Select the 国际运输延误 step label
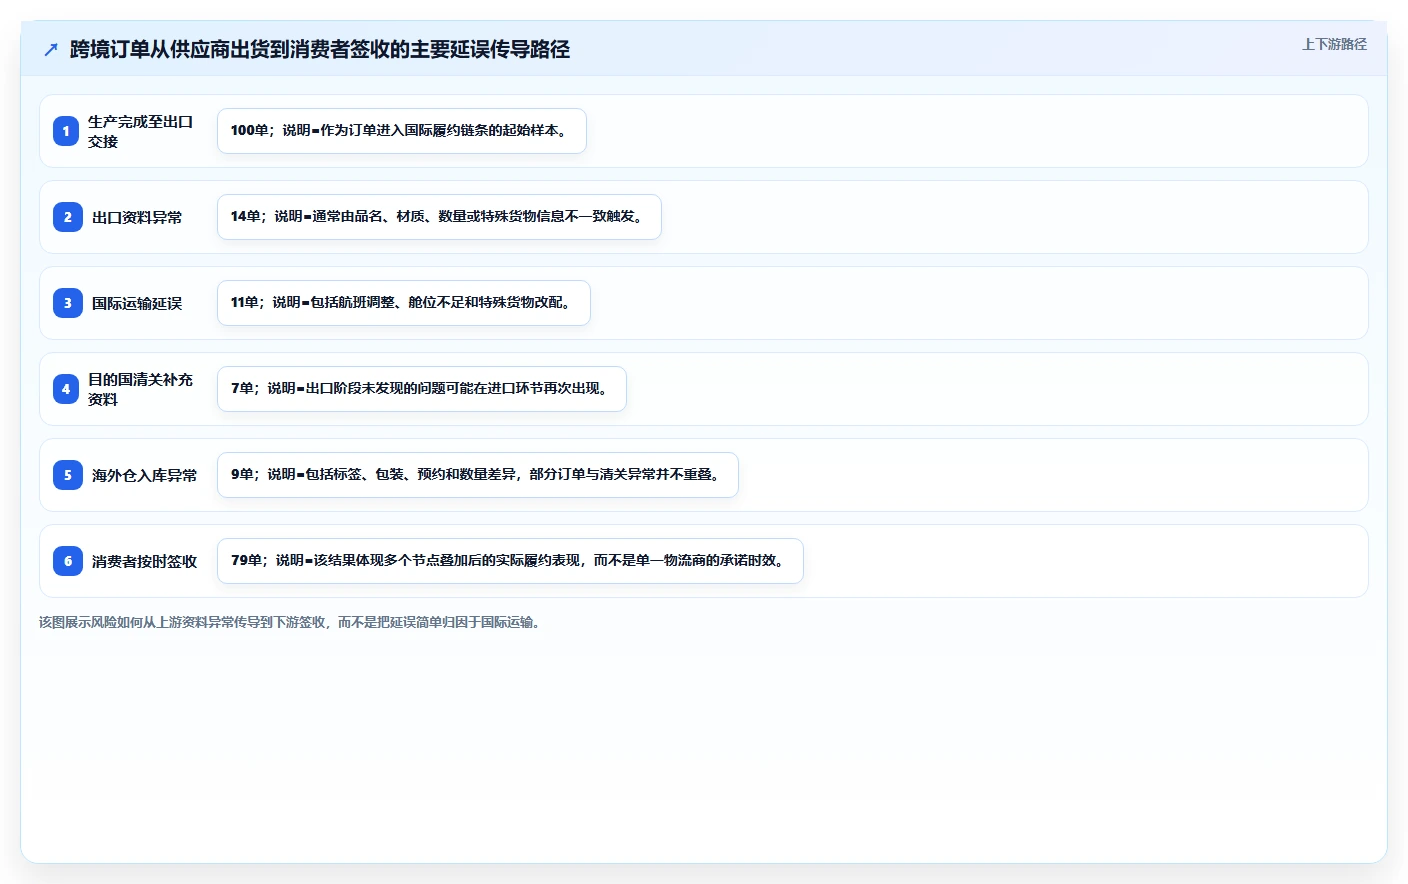The height and width of the screenshot is (884, 1408). coord(137,303)
